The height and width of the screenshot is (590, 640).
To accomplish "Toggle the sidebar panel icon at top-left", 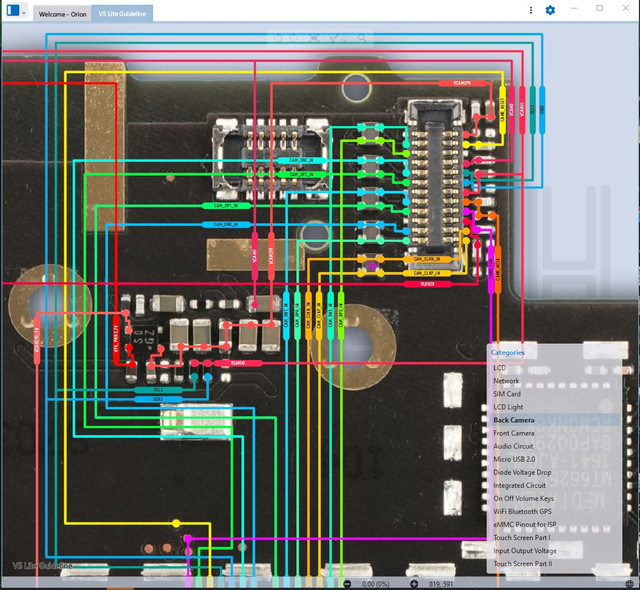I will [x=13, y=10].
